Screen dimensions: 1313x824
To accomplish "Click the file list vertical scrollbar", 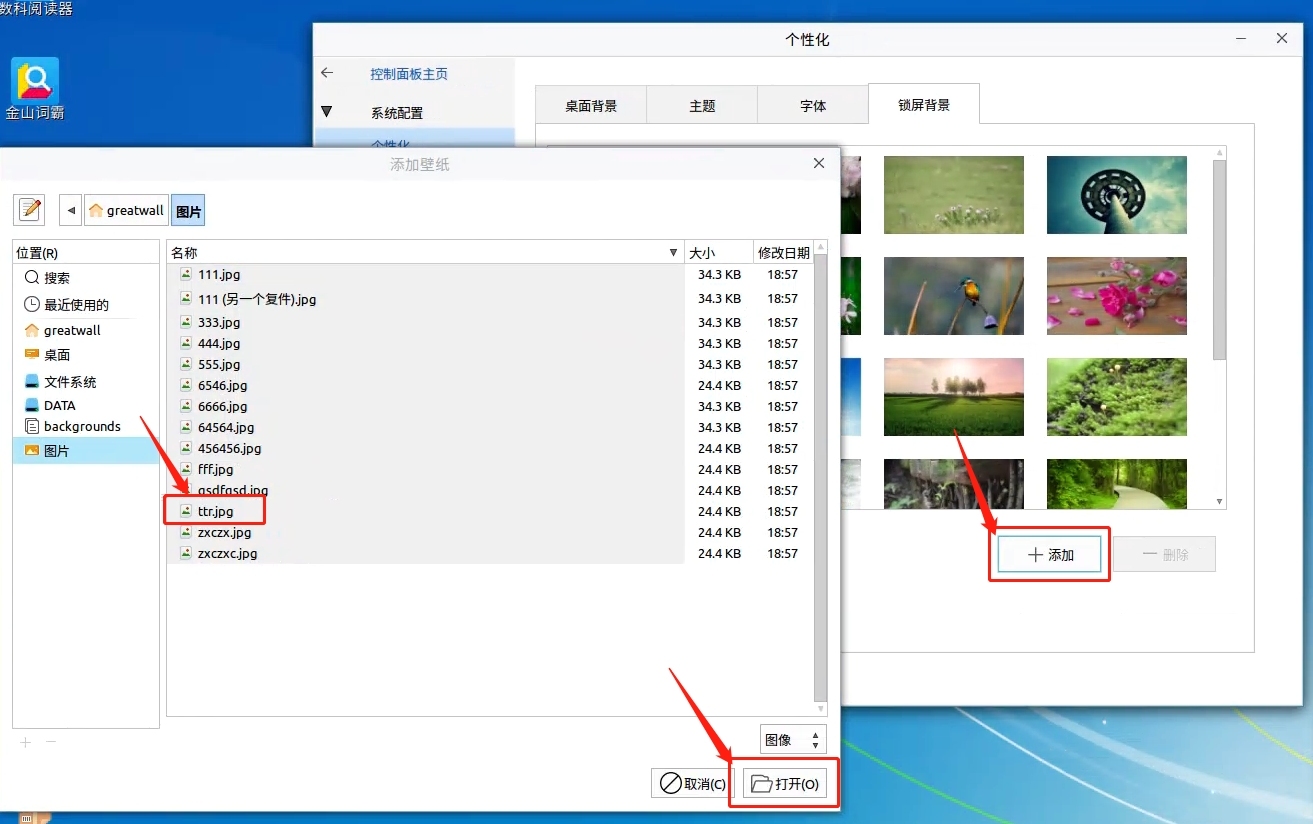I will click(x=821, y=478).
